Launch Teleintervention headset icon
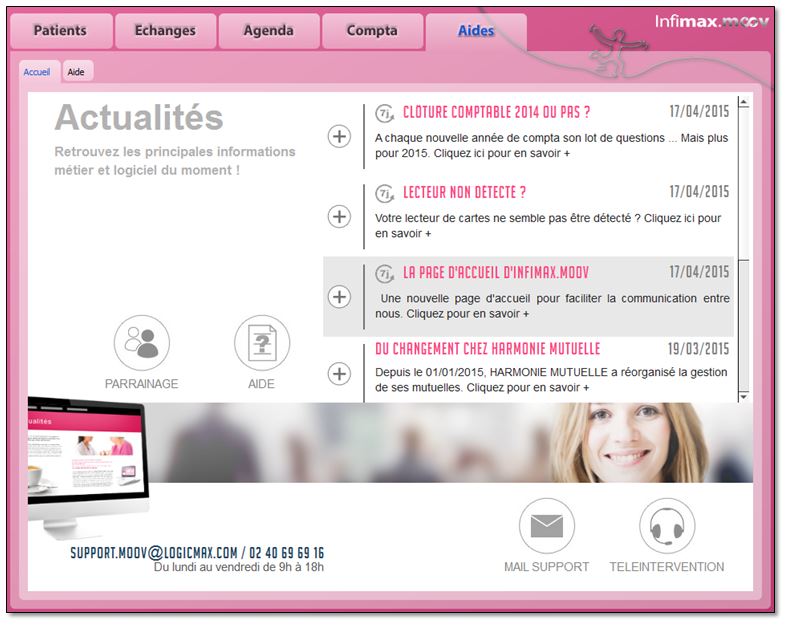Screen dimensions: 785x625 pyautogui.click(x=667, y=526)
